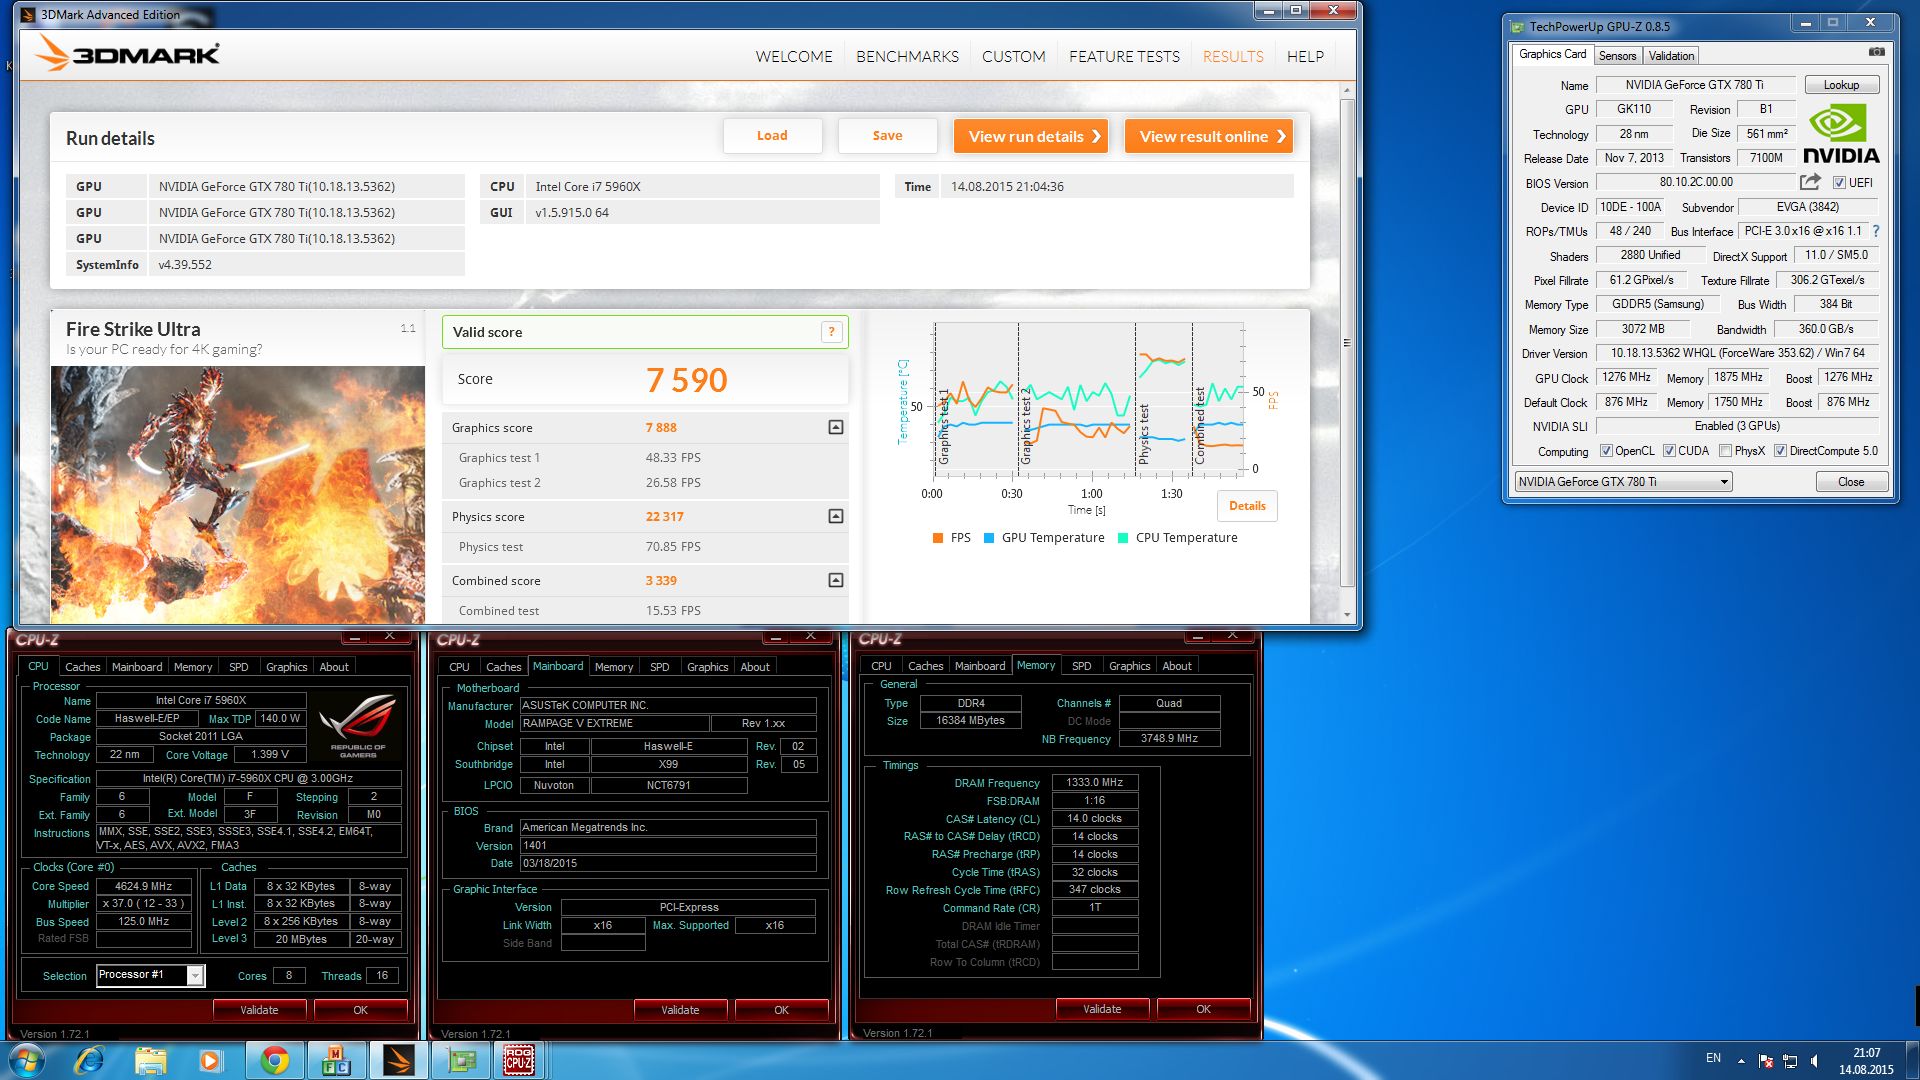The height and width of the screenshot is (1080, 1920).
Task: Toggle the UEFI checkbox in GPU-Z
Action: point(1839,183)
